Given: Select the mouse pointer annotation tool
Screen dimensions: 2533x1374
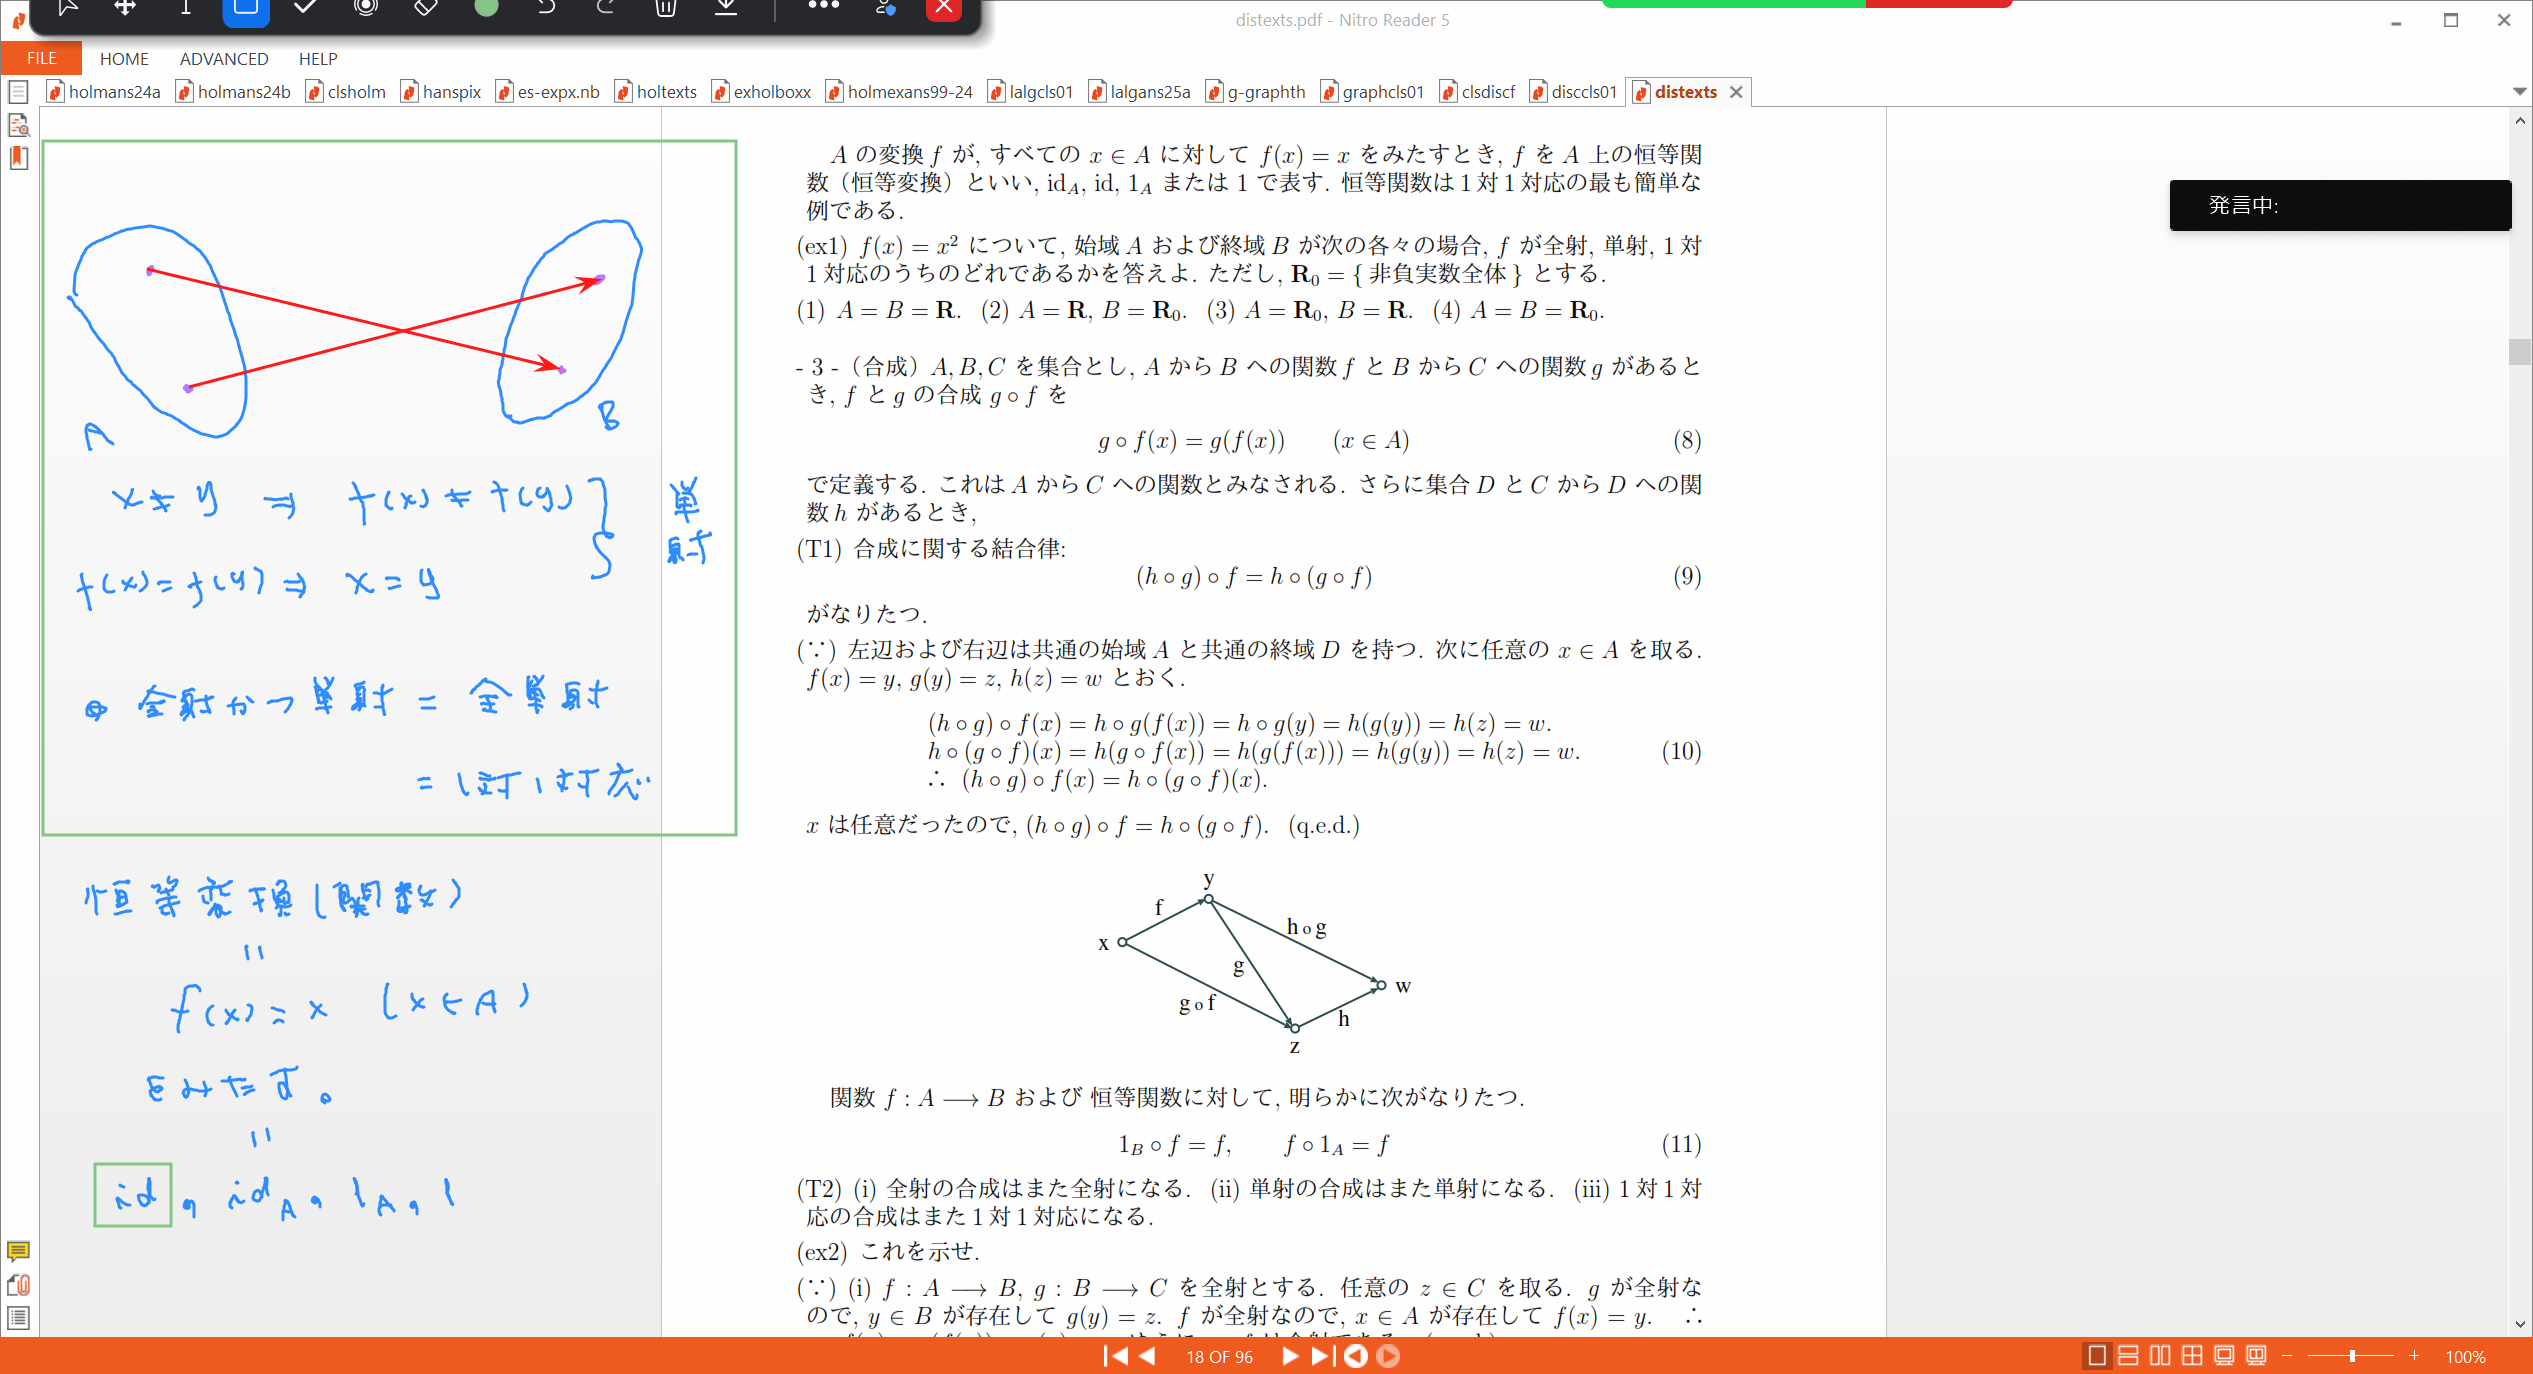Looking at the screenshot, I should pos(67,8).
